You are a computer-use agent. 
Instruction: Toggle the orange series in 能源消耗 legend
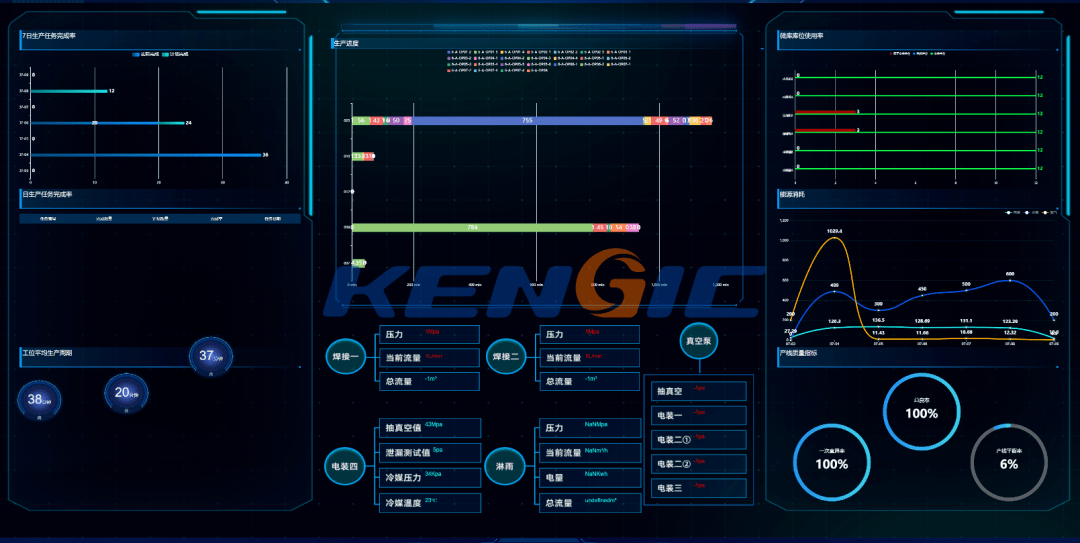(1050, 212)
